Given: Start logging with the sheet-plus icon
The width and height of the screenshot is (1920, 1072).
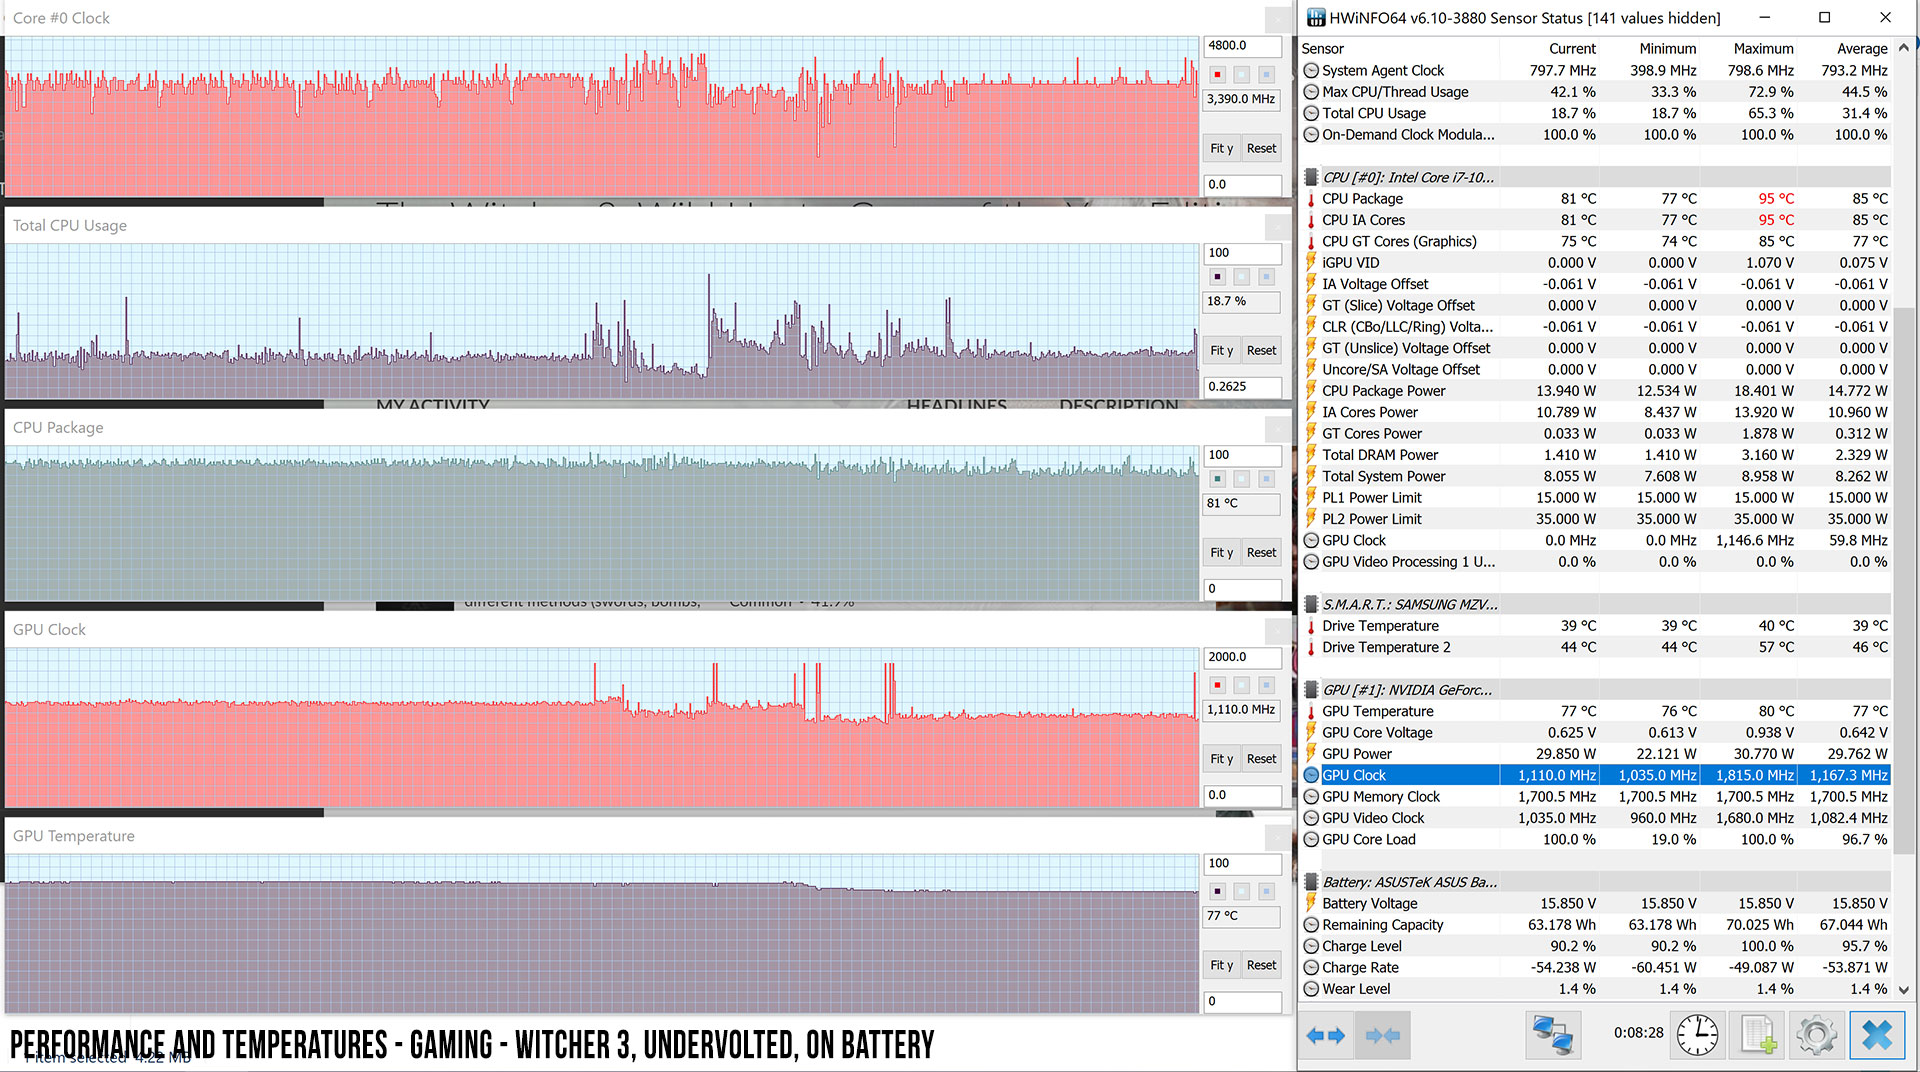Looking at the screenshot, I should point(1758,1036).
